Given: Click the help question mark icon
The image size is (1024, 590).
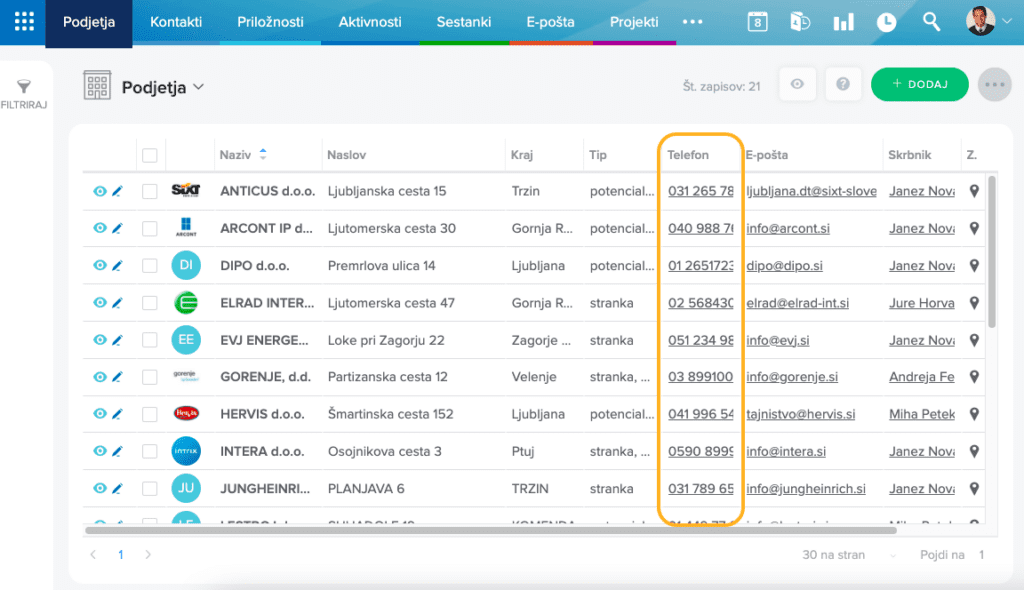Looking at the screenshot, I should tap(843, 85).
